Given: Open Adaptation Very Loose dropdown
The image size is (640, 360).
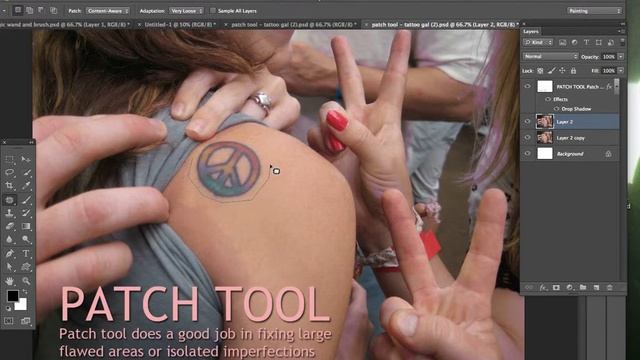Looking at the screenshot, I should [186, 11].
